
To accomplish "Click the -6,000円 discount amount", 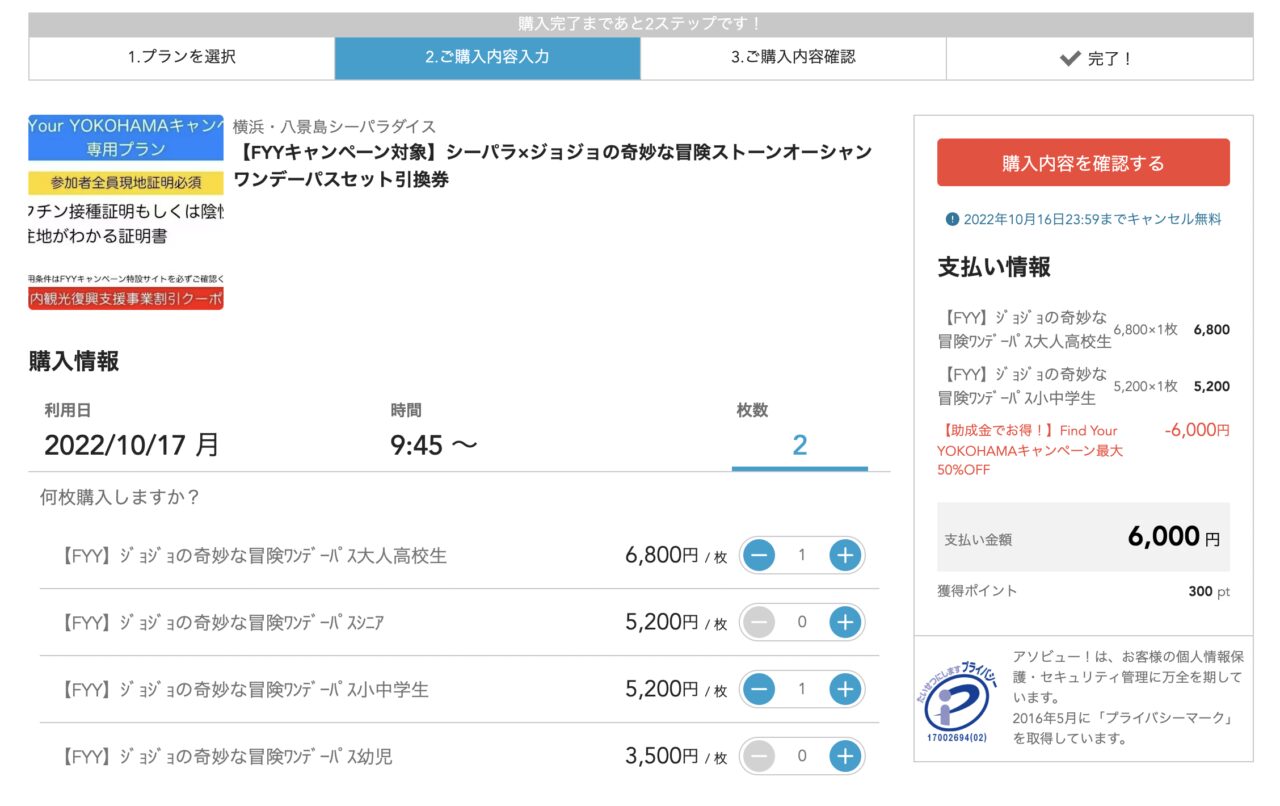I will click(x=1197, y=430).
